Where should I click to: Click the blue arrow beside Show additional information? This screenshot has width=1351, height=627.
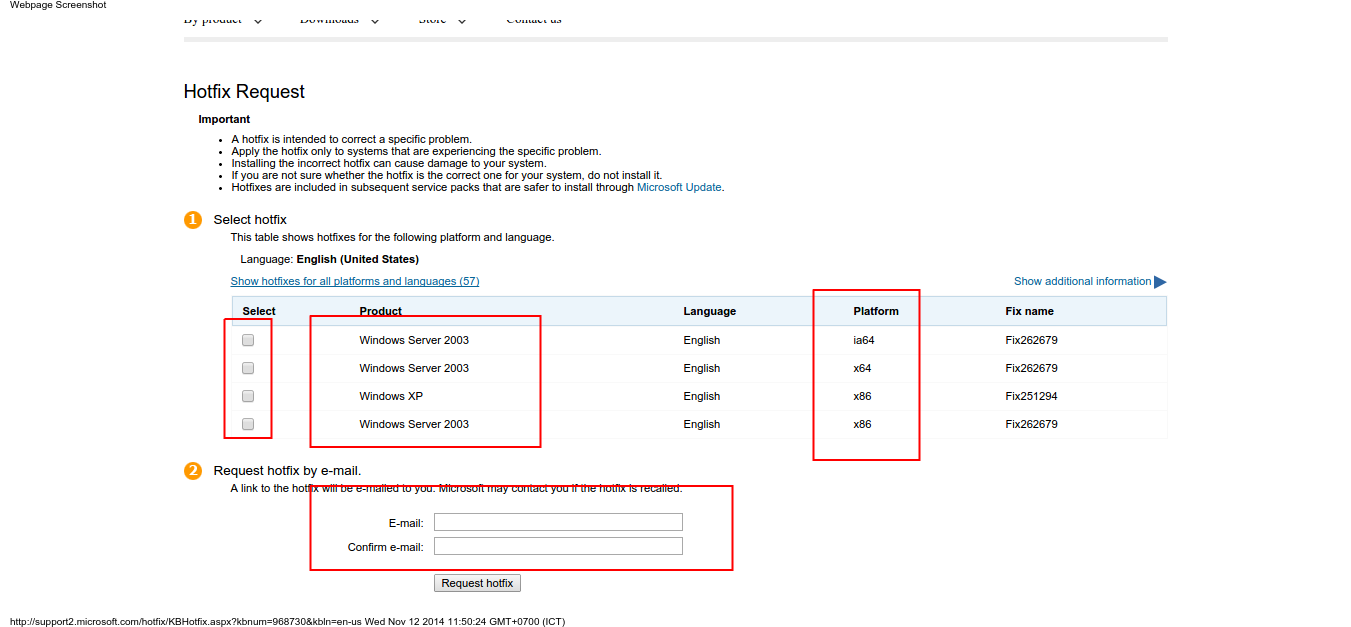click(1160, 282)
